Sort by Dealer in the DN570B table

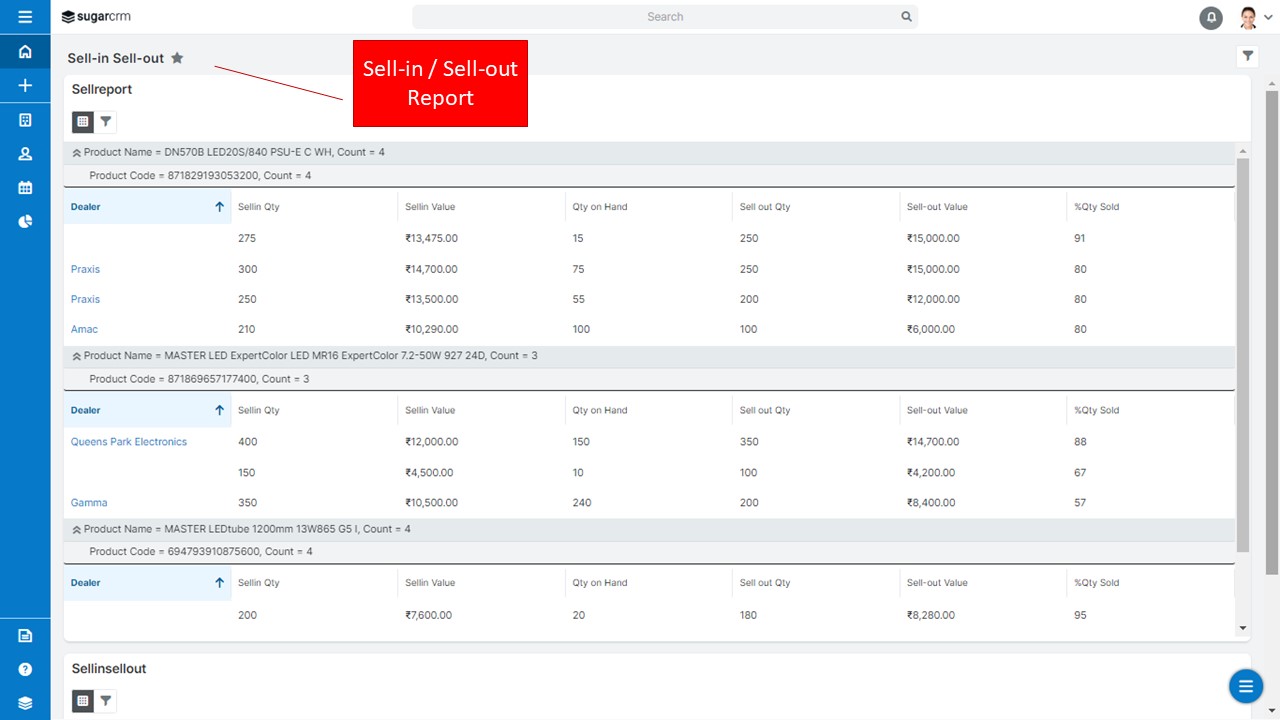[147, 207]
